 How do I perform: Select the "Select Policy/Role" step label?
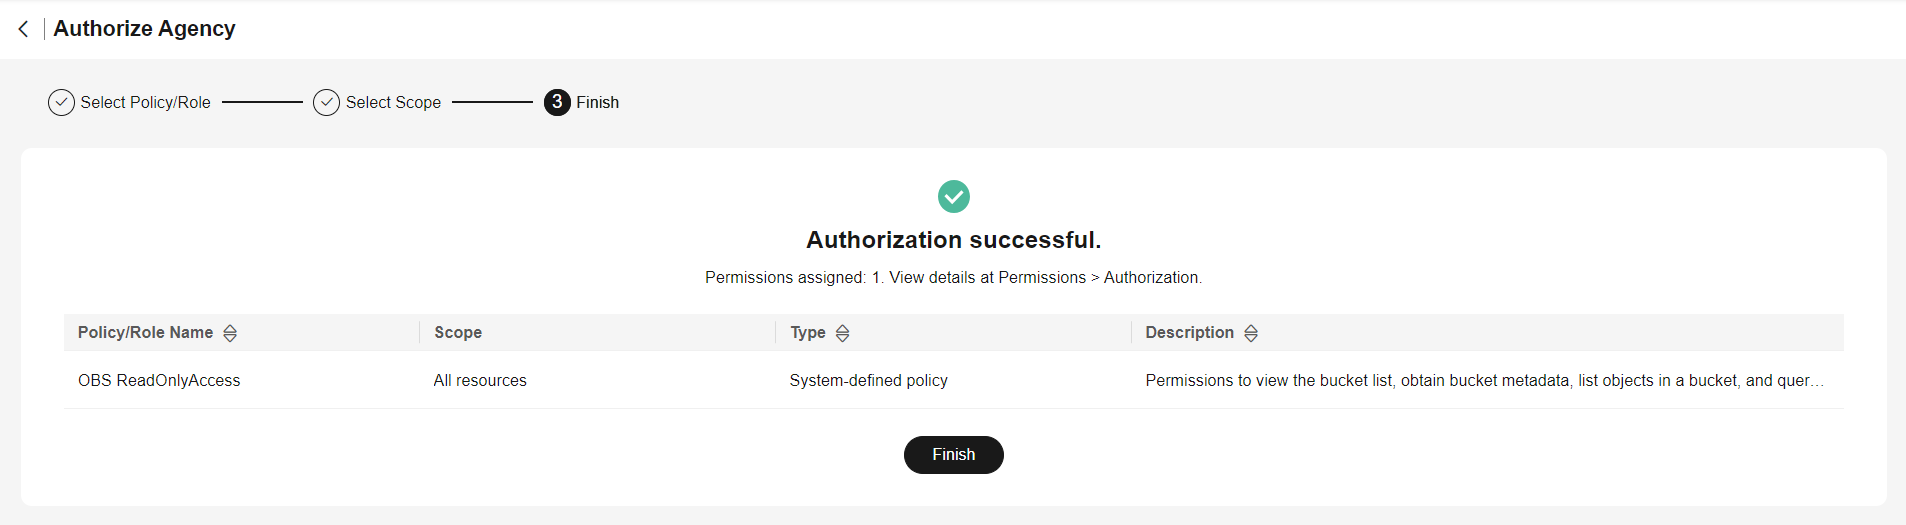[x=145, y=102]
